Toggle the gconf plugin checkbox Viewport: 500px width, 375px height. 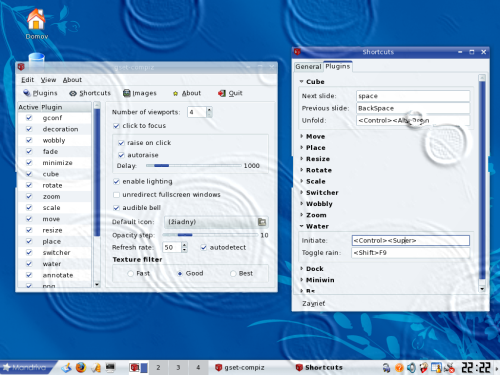coord(29,118)
